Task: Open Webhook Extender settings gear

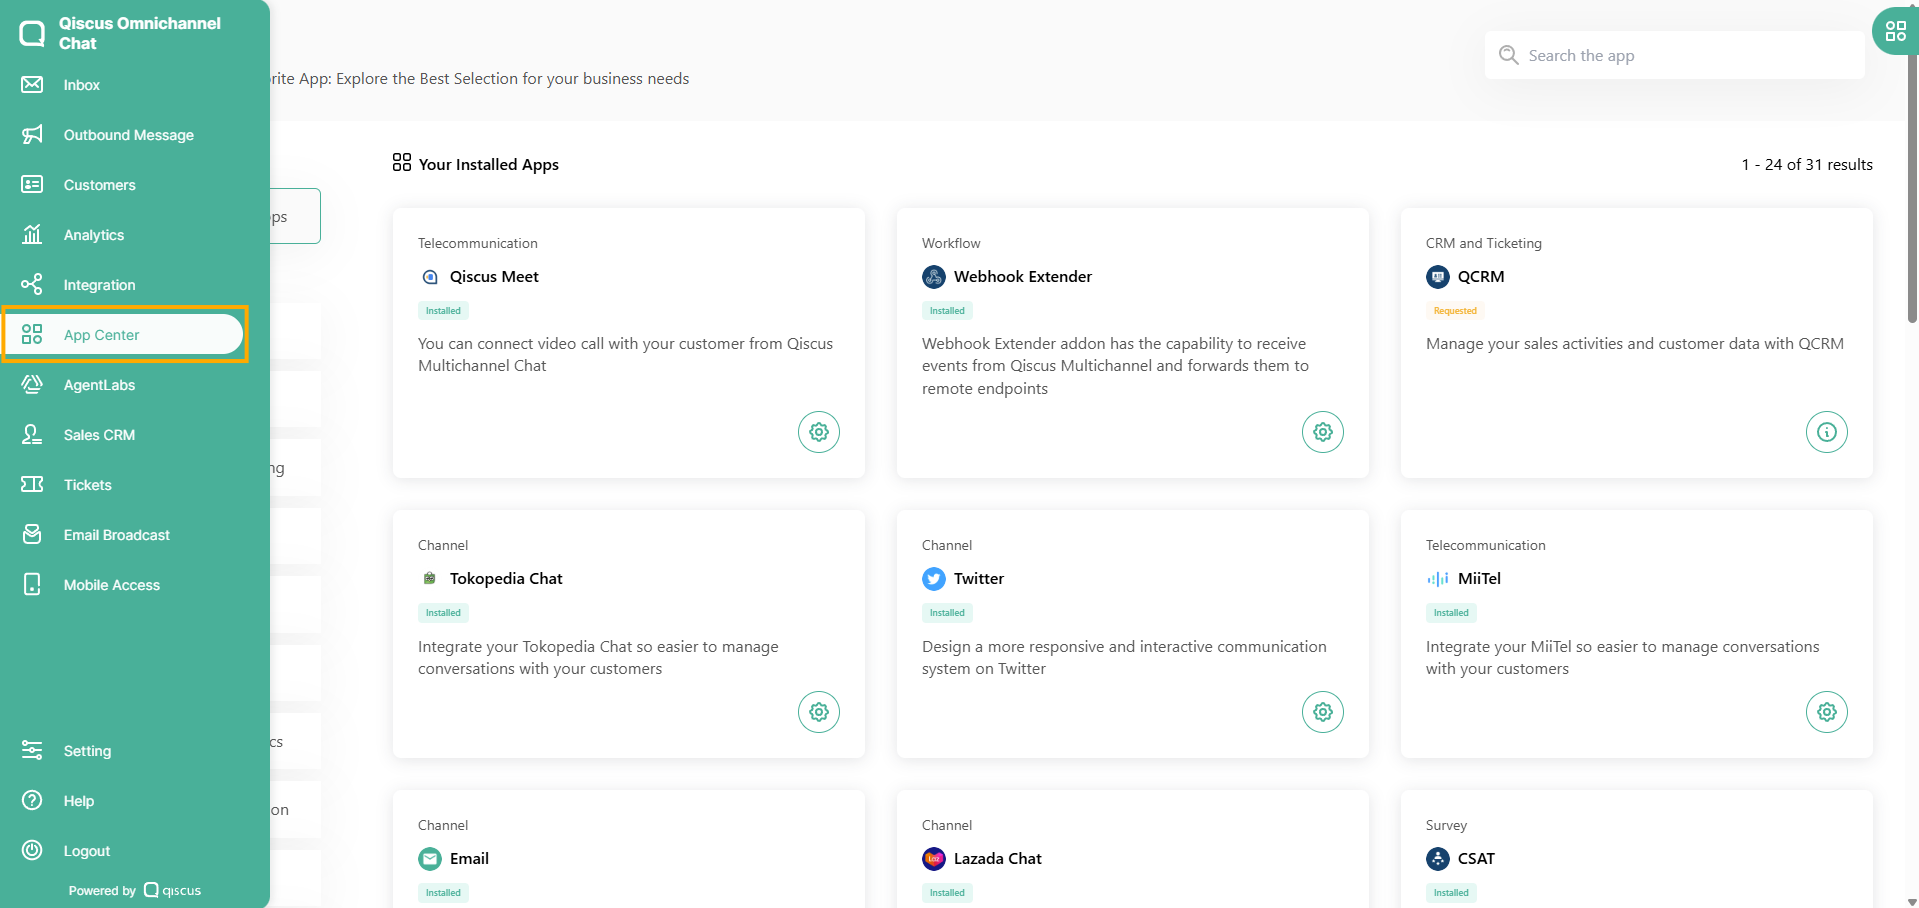Action: [x=1322, y=432]
